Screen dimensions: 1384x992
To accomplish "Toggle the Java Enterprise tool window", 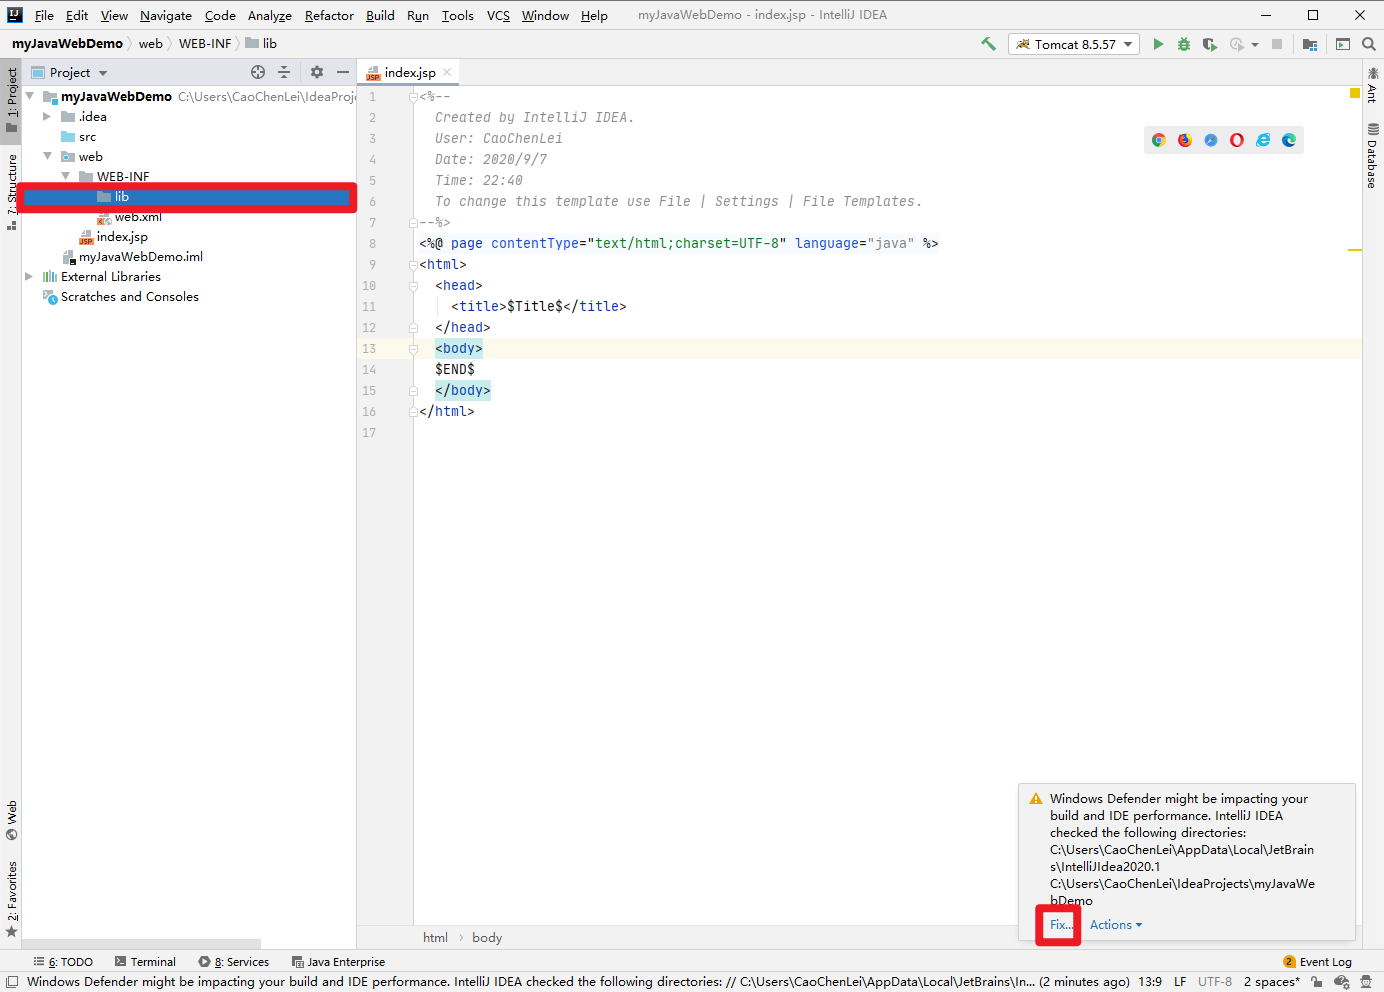I will (x=338, y=962).
